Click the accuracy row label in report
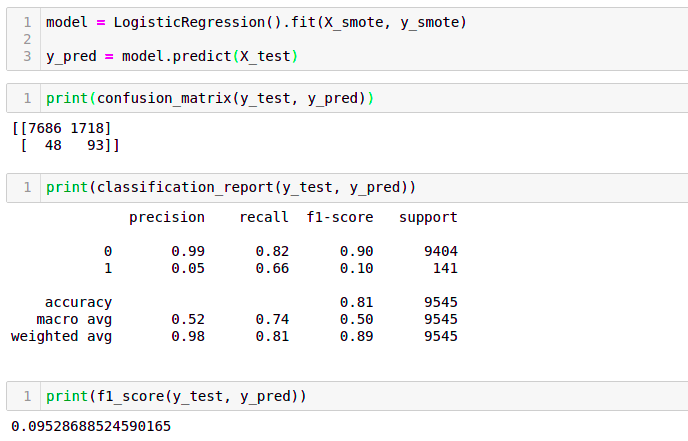688x441 pixels. [78, 302]
